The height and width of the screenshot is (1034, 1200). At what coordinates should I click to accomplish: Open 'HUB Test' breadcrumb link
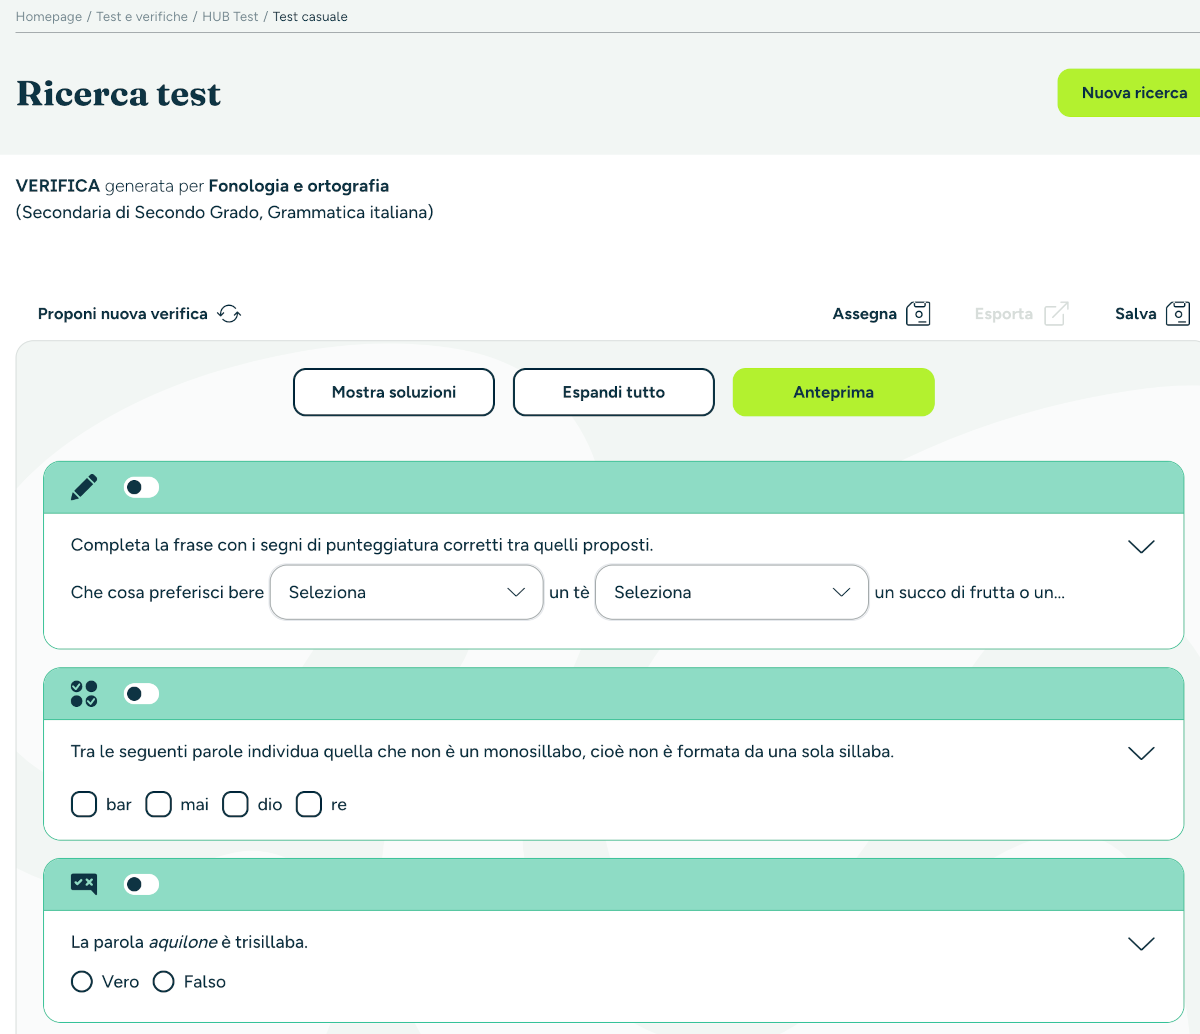[230, 17]
